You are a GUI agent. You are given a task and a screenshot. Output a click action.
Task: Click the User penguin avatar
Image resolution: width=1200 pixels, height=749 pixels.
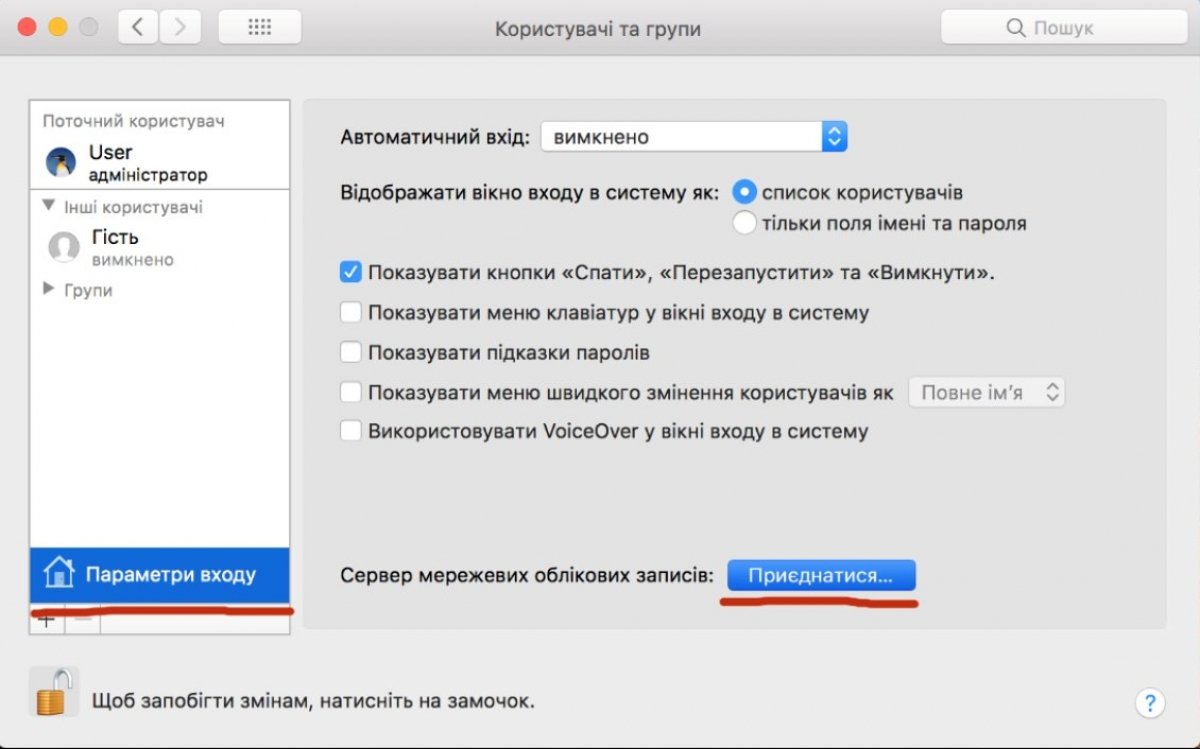[x=61, y=162]
